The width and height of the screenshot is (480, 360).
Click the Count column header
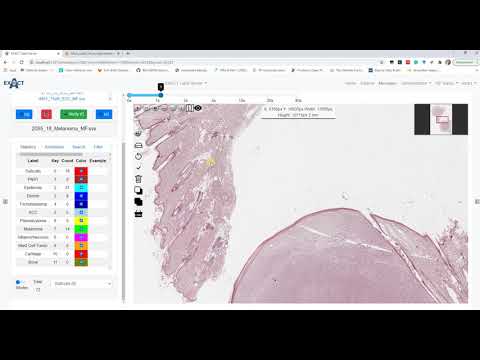tap(67, 161)
